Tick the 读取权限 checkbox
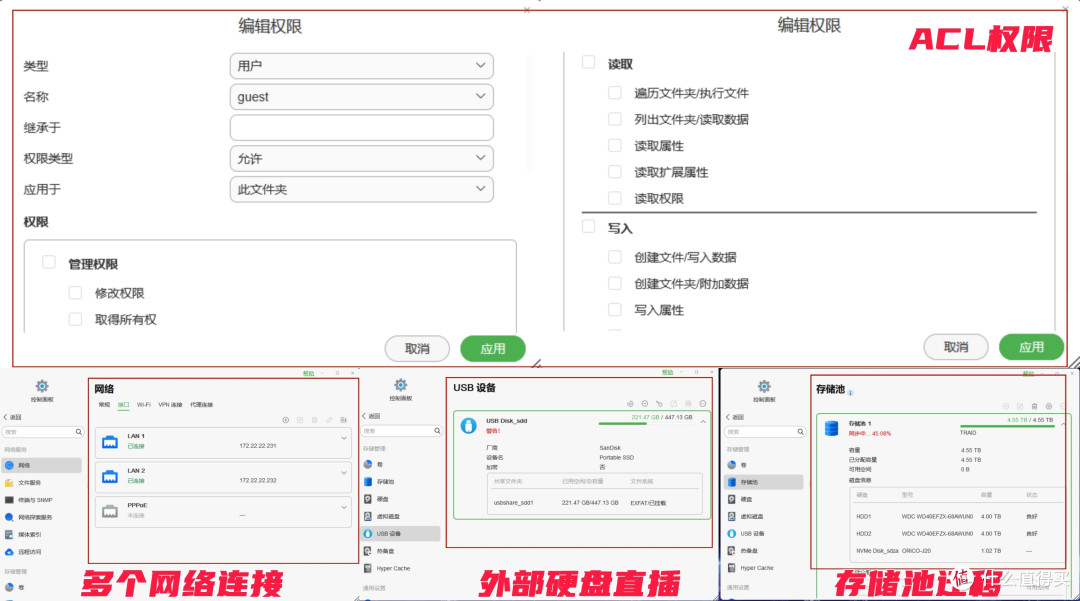This screenshot has height=601, width=1080. [614, 198]
